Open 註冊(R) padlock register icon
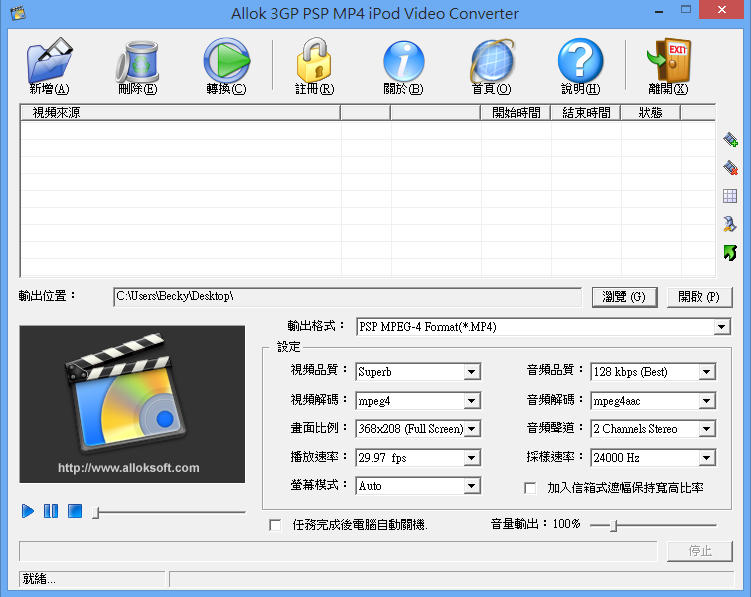This screenshot has height=597, width=751. tap(314, 60)
